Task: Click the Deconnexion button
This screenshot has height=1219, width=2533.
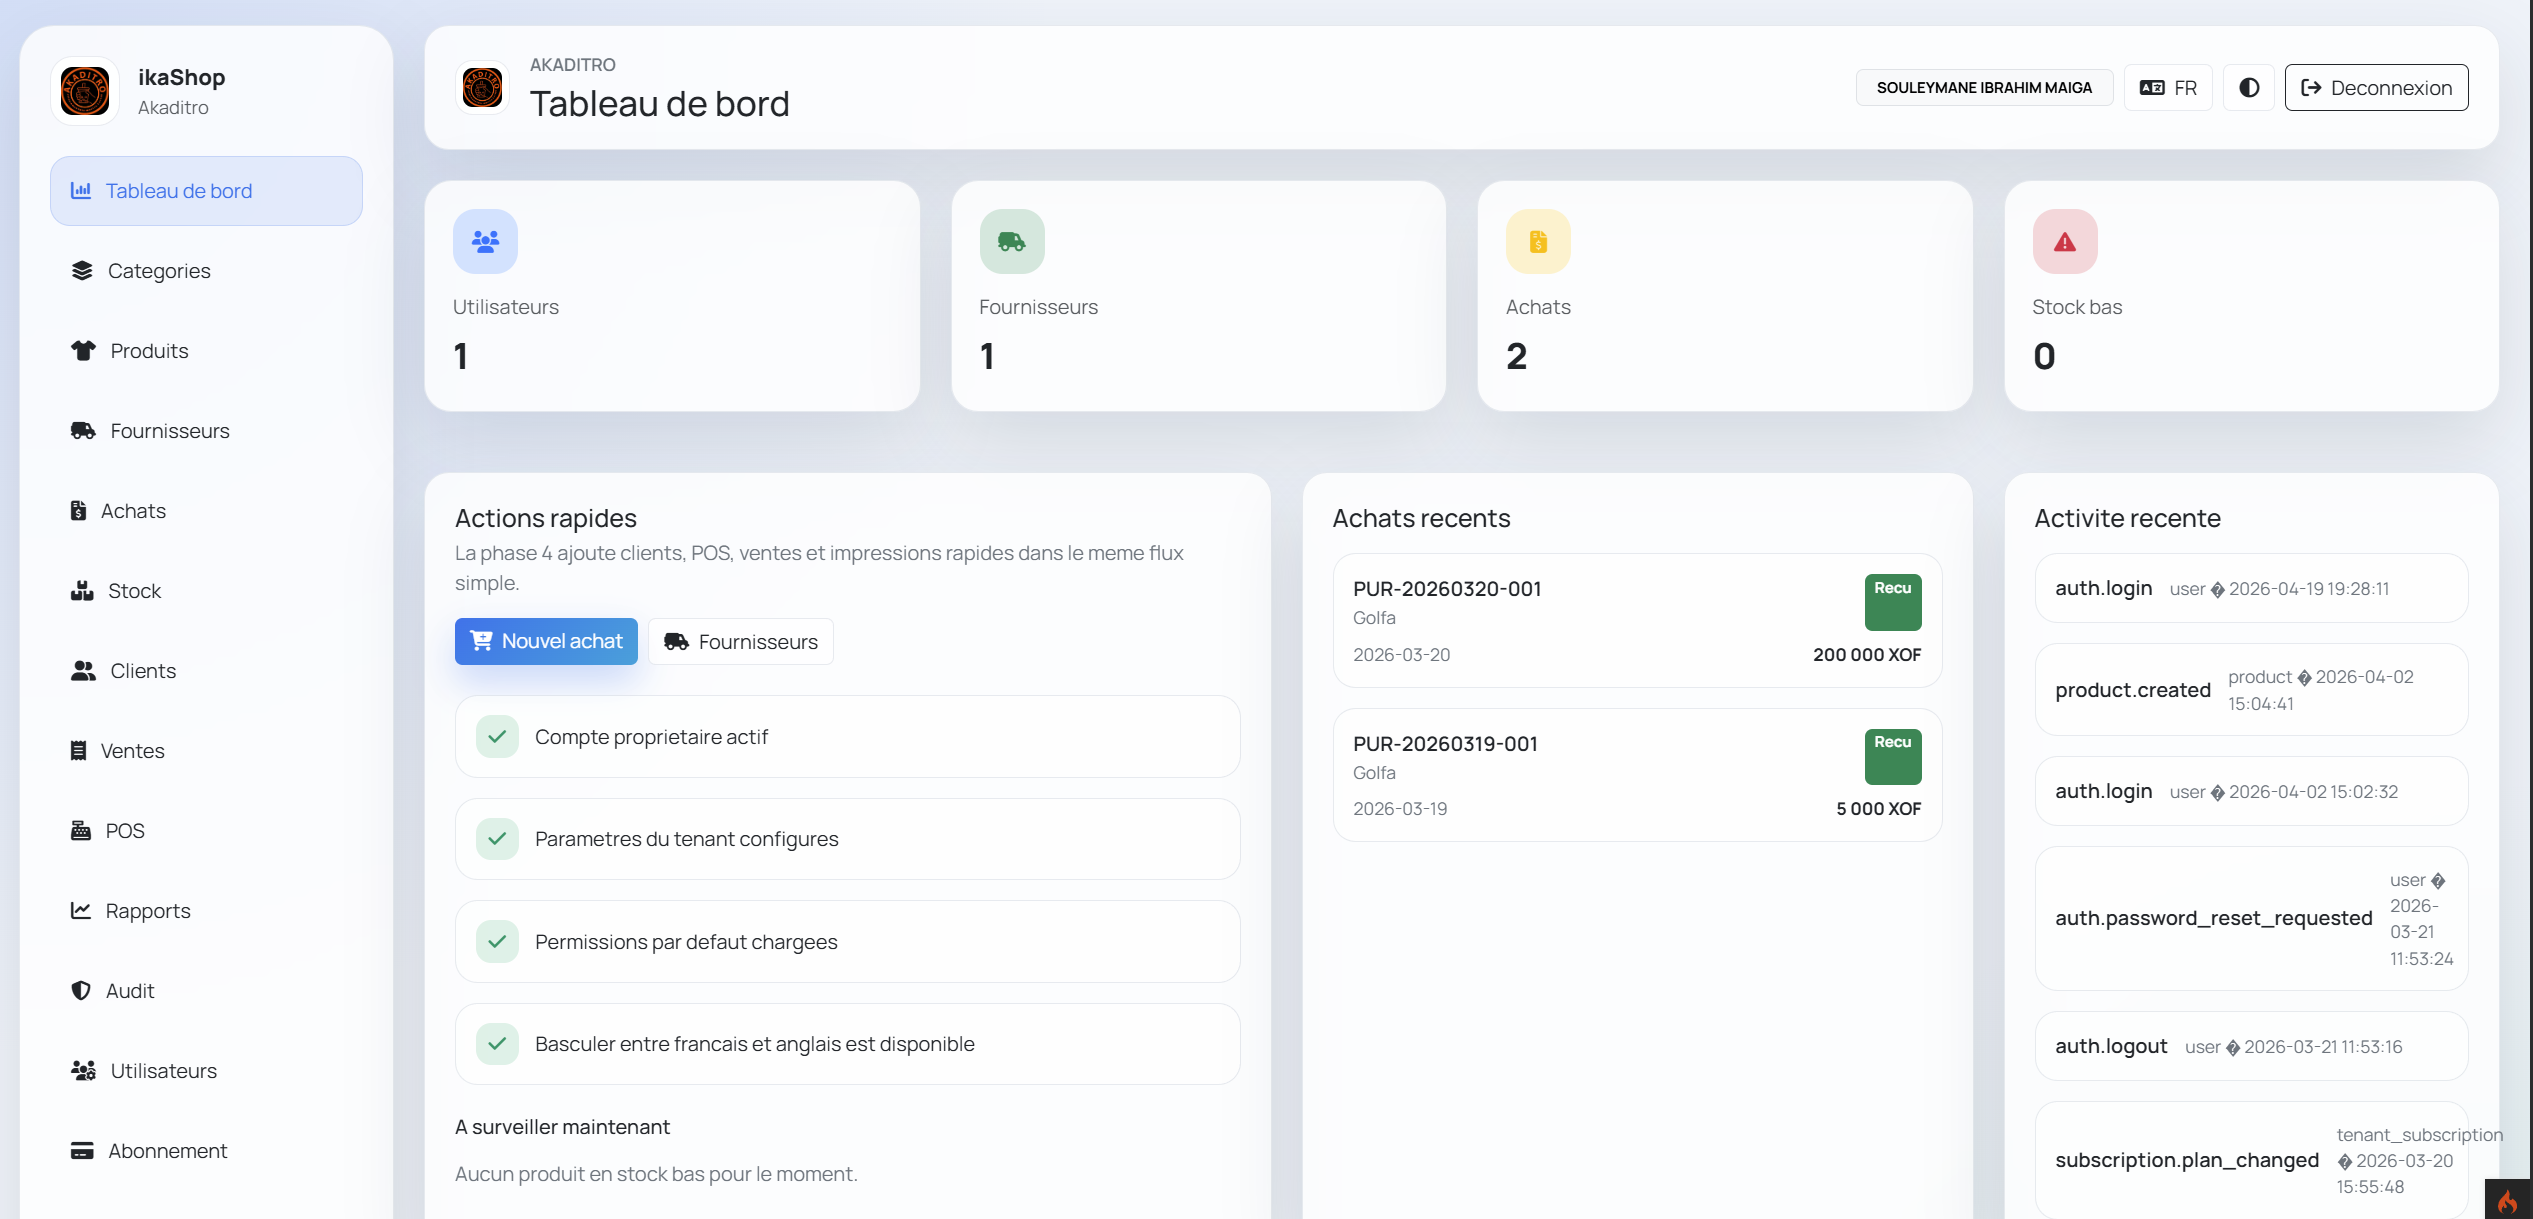Action: pos(2375,88)
